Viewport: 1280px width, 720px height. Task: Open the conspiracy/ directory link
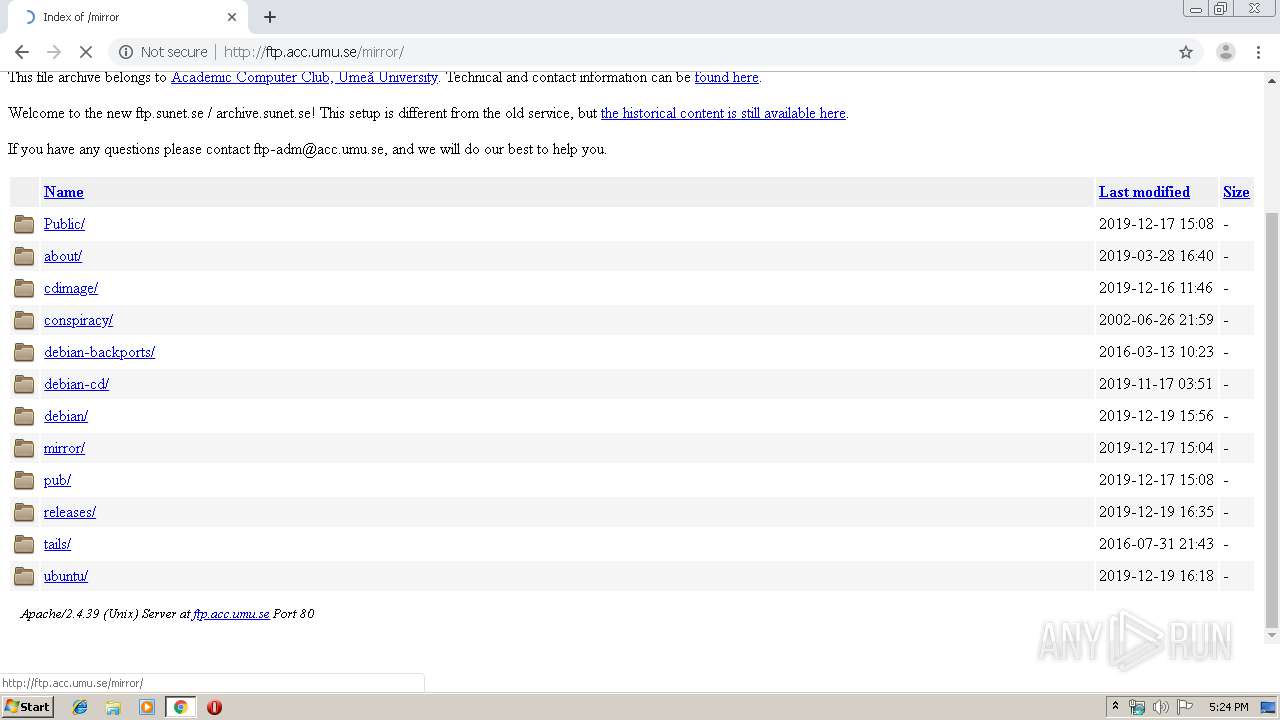78,320
